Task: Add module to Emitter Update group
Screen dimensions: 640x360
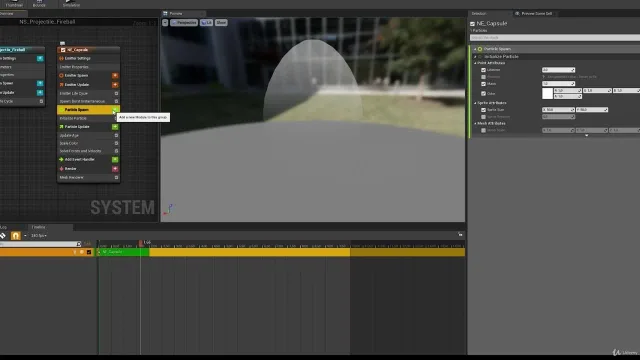Action: click(115, 84)
